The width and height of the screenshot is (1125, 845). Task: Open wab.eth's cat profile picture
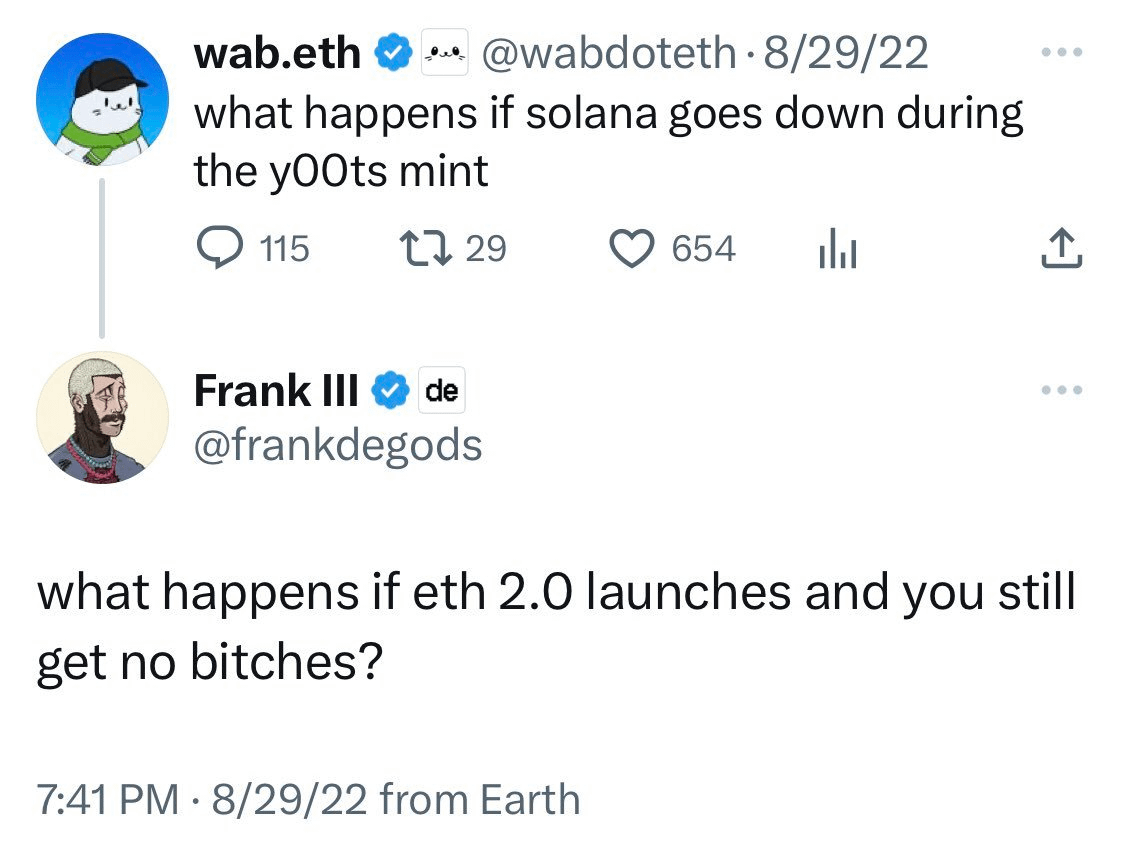(103, 99)
